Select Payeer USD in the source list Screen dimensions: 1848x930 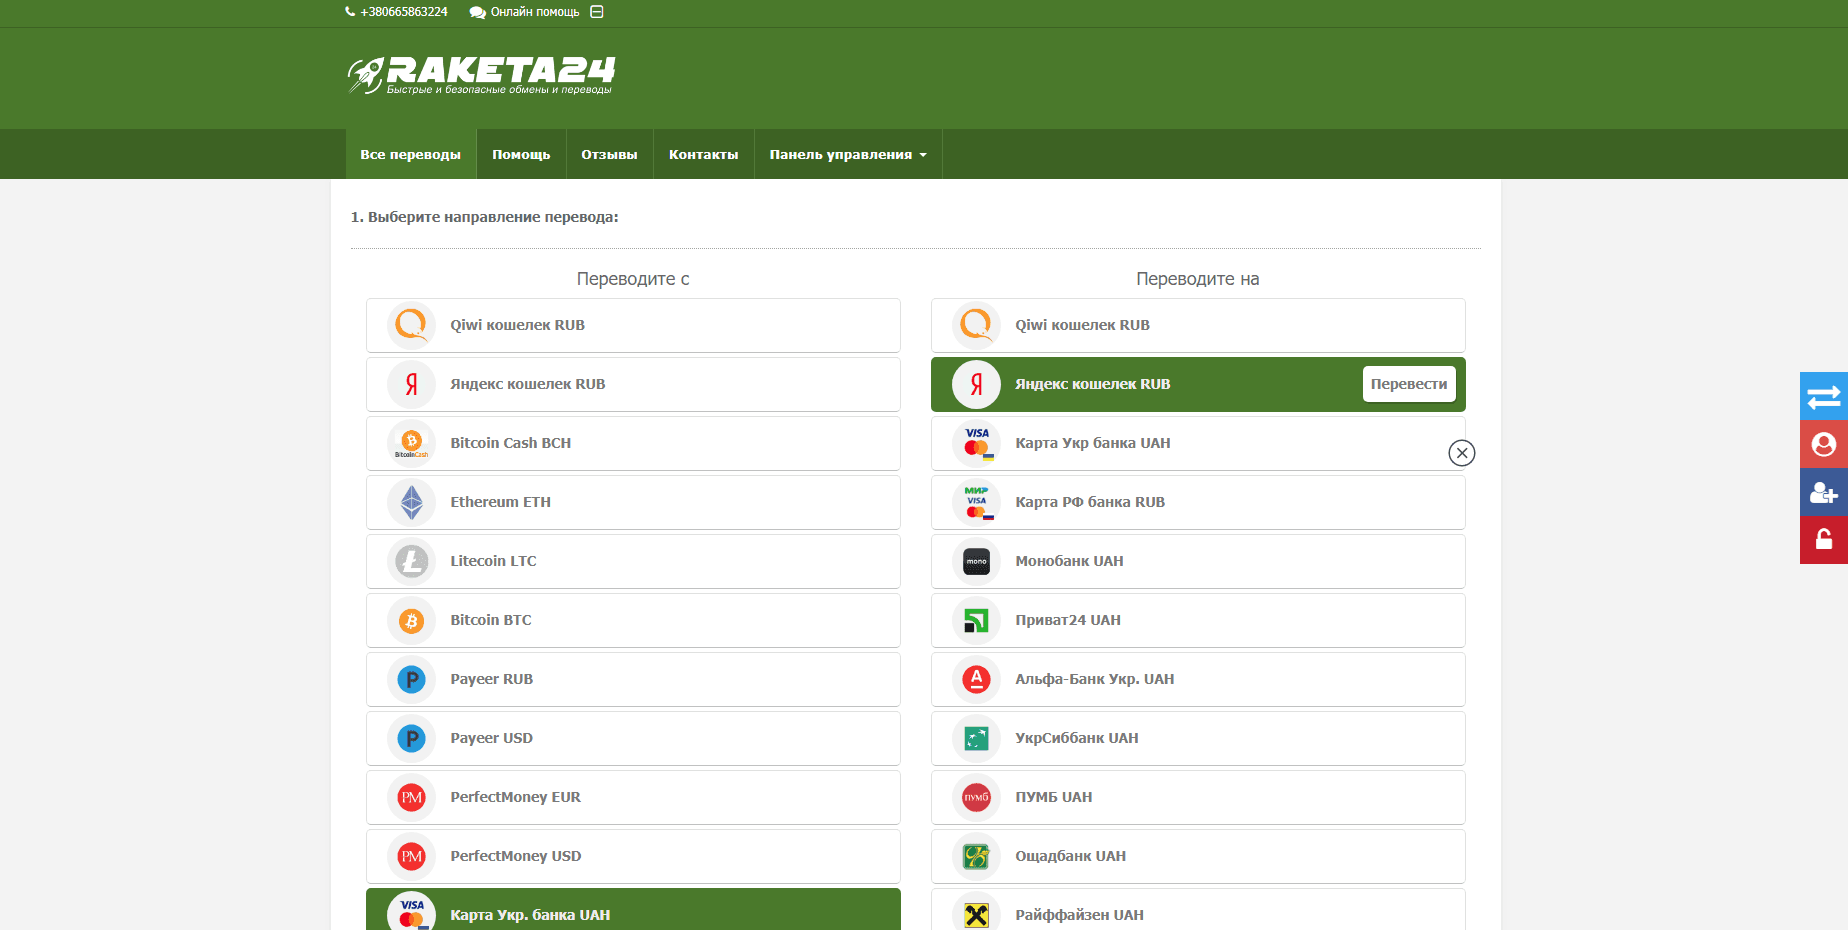[632, 738]
